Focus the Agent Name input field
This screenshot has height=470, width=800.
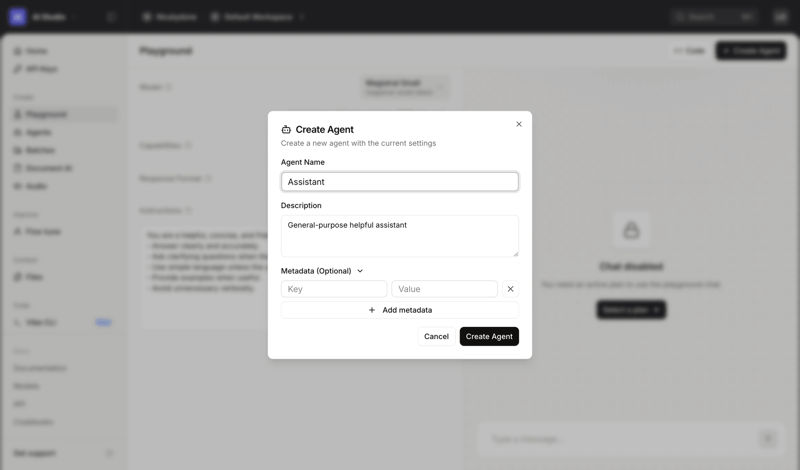pyautogui.click(x=400, y=182)
